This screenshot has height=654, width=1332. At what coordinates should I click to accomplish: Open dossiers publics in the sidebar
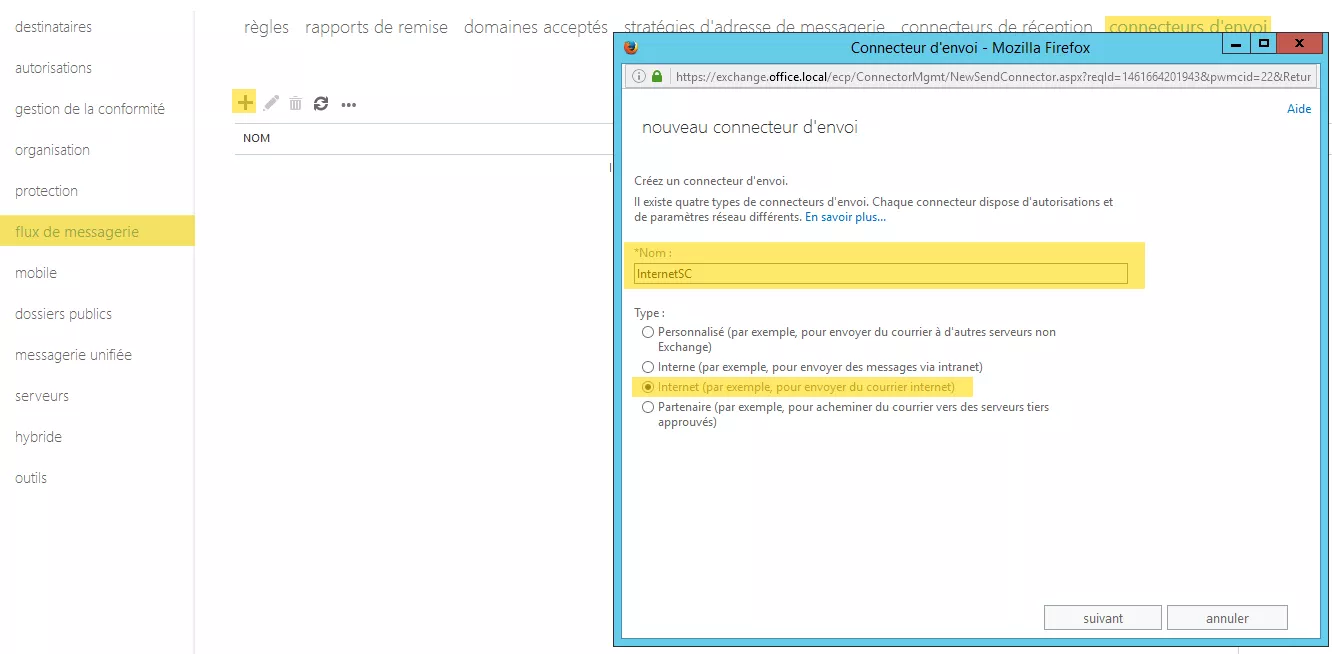coord(63,314)
